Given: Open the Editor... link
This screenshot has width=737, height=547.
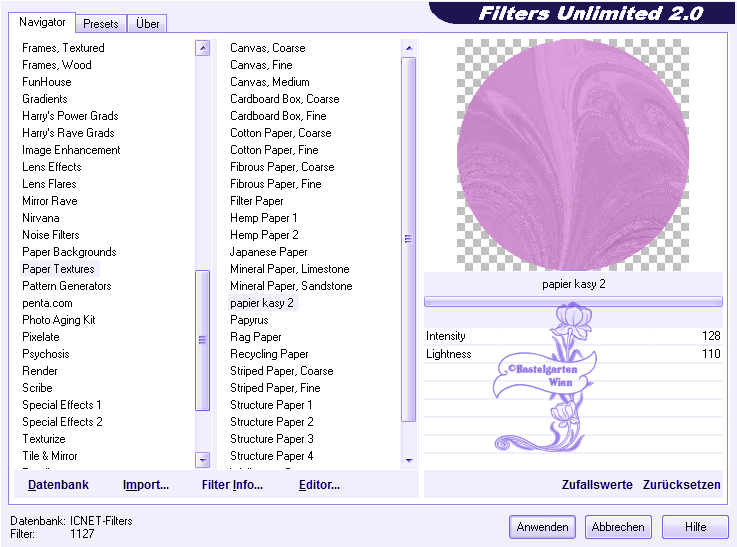Looking at the screenshot, I should pos(319,484).
